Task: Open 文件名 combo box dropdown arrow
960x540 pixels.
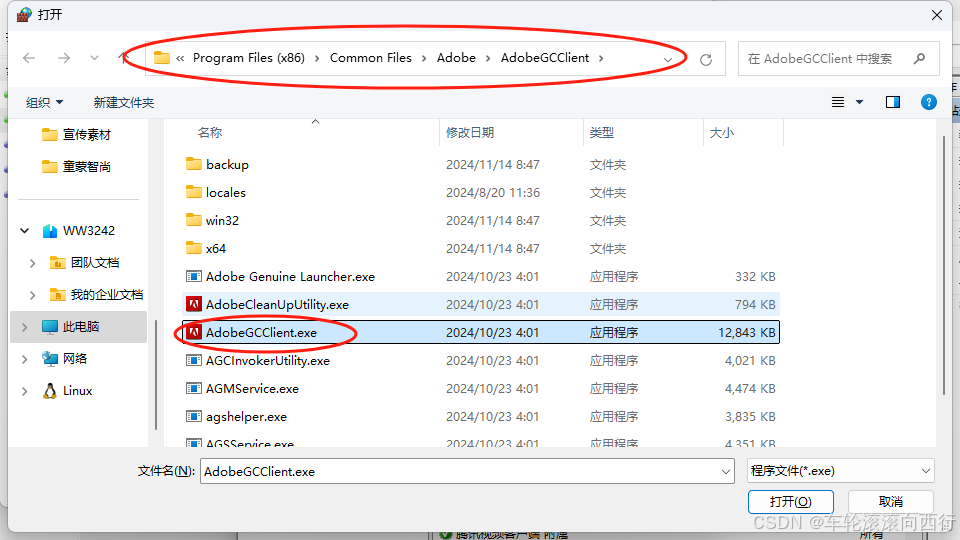Action: pos(726,471)
